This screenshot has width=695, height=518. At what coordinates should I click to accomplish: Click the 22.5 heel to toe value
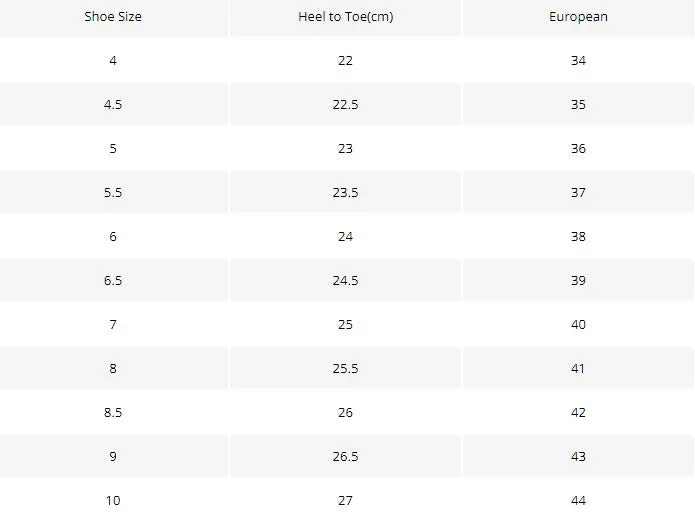[345, 105]
